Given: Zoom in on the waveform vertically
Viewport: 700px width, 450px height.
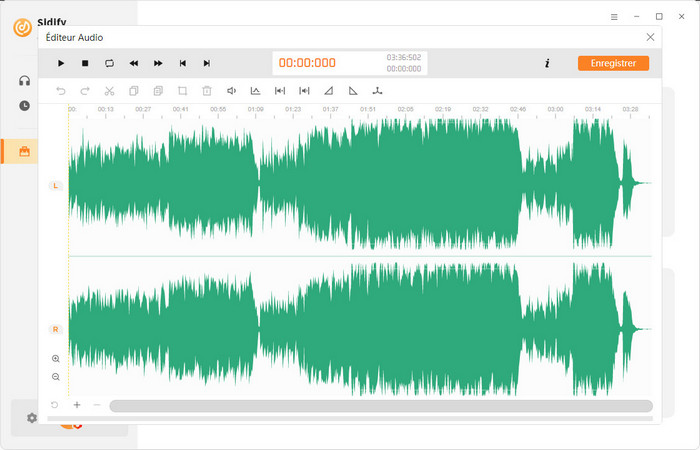Looking at the screenshot, I should [x=56, y=359].
